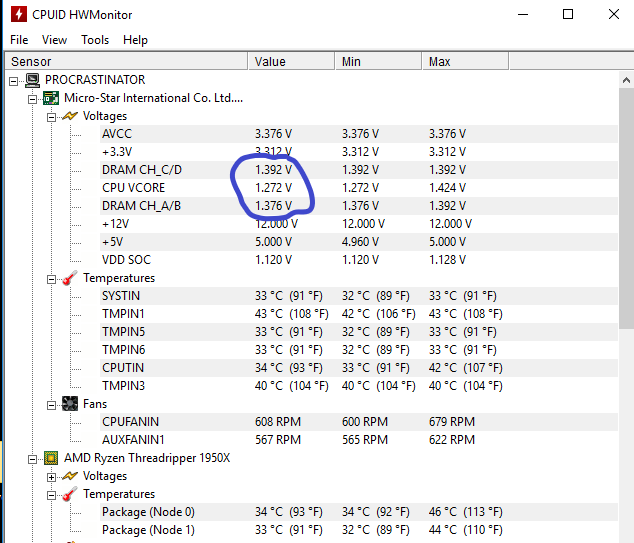Collapse the PROCRASTINATOR tree node
The height and width of the screenshot is (543, 634).
[x=13, y=82]
